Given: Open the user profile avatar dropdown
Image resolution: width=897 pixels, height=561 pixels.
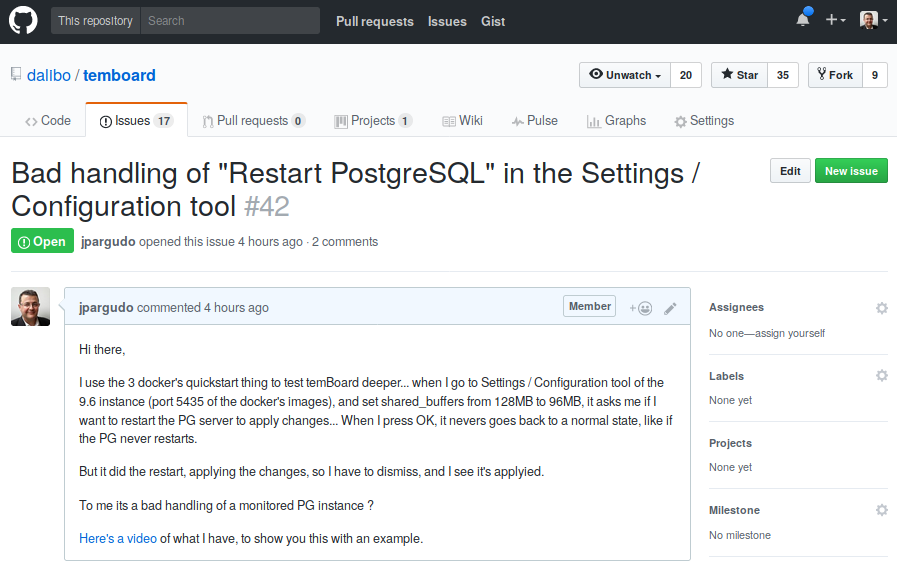Looking at the screenshot, I should click(x=874, y=20).
